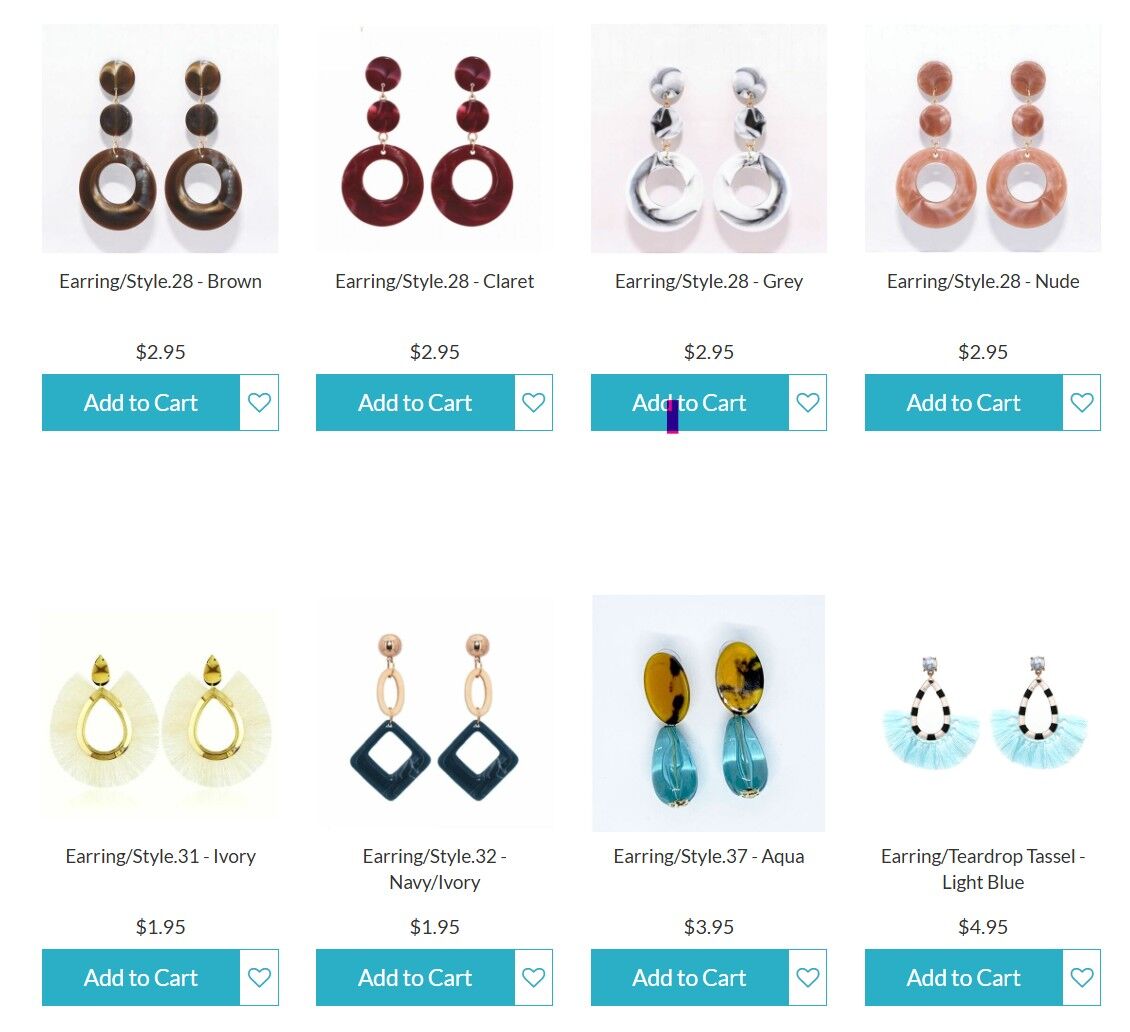View the aqua bead earrings photo
The image size is (1130, 1032).
[708, 713]
